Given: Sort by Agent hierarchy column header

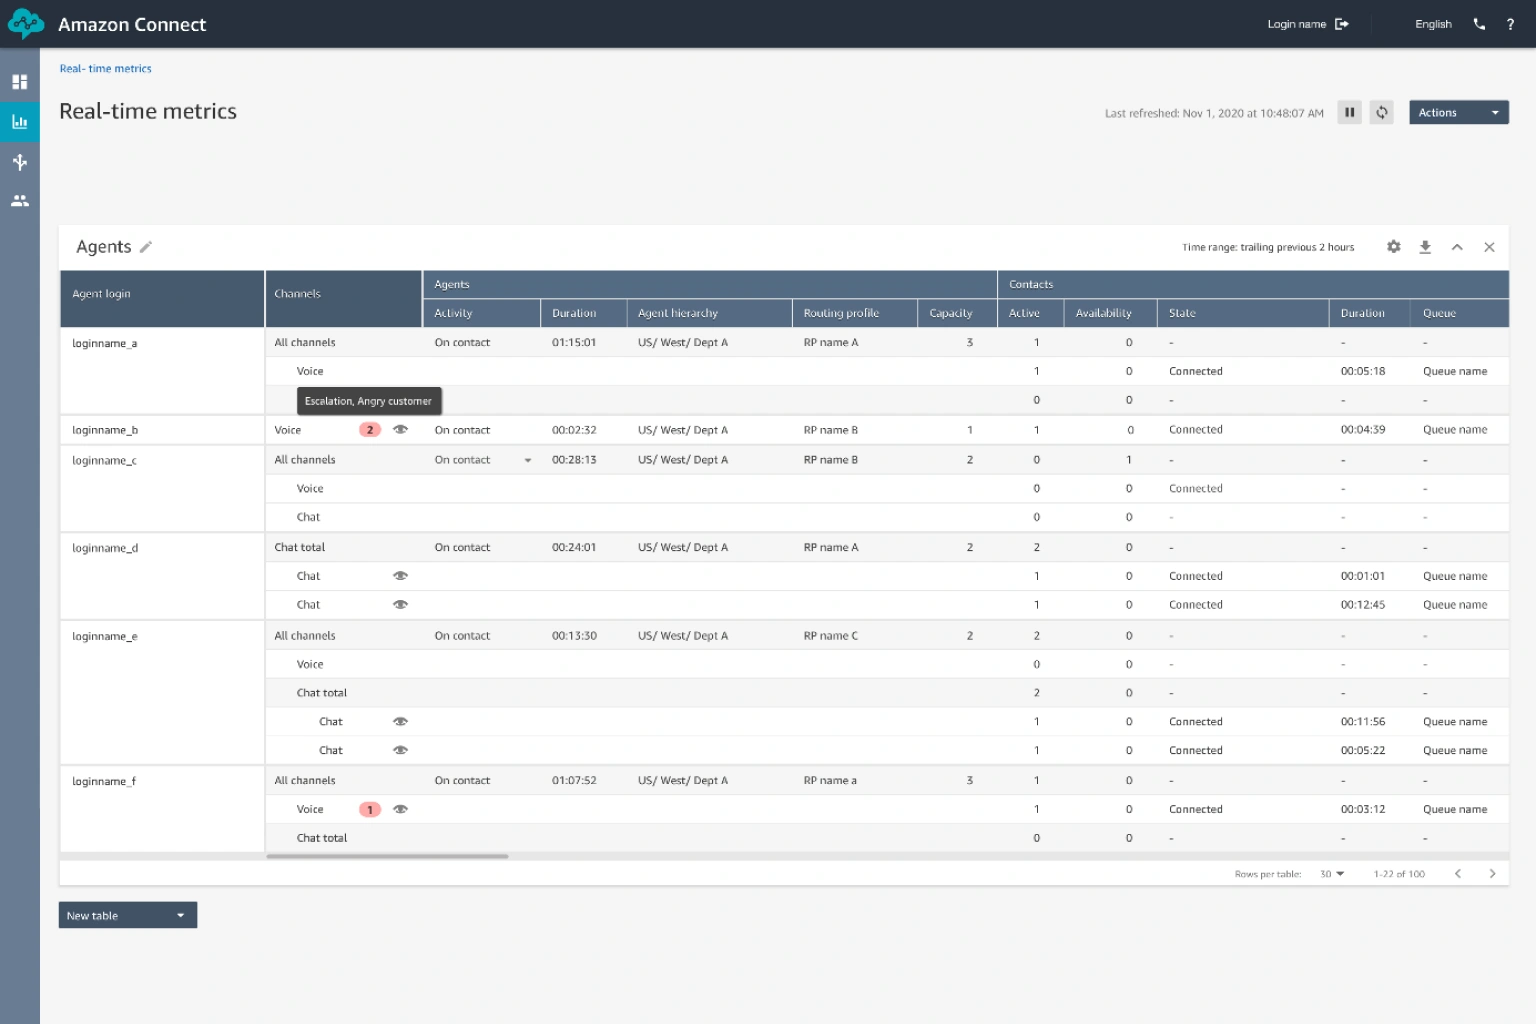Looking at the screenshot, I should pyautogui.click(x=709, y=313).
